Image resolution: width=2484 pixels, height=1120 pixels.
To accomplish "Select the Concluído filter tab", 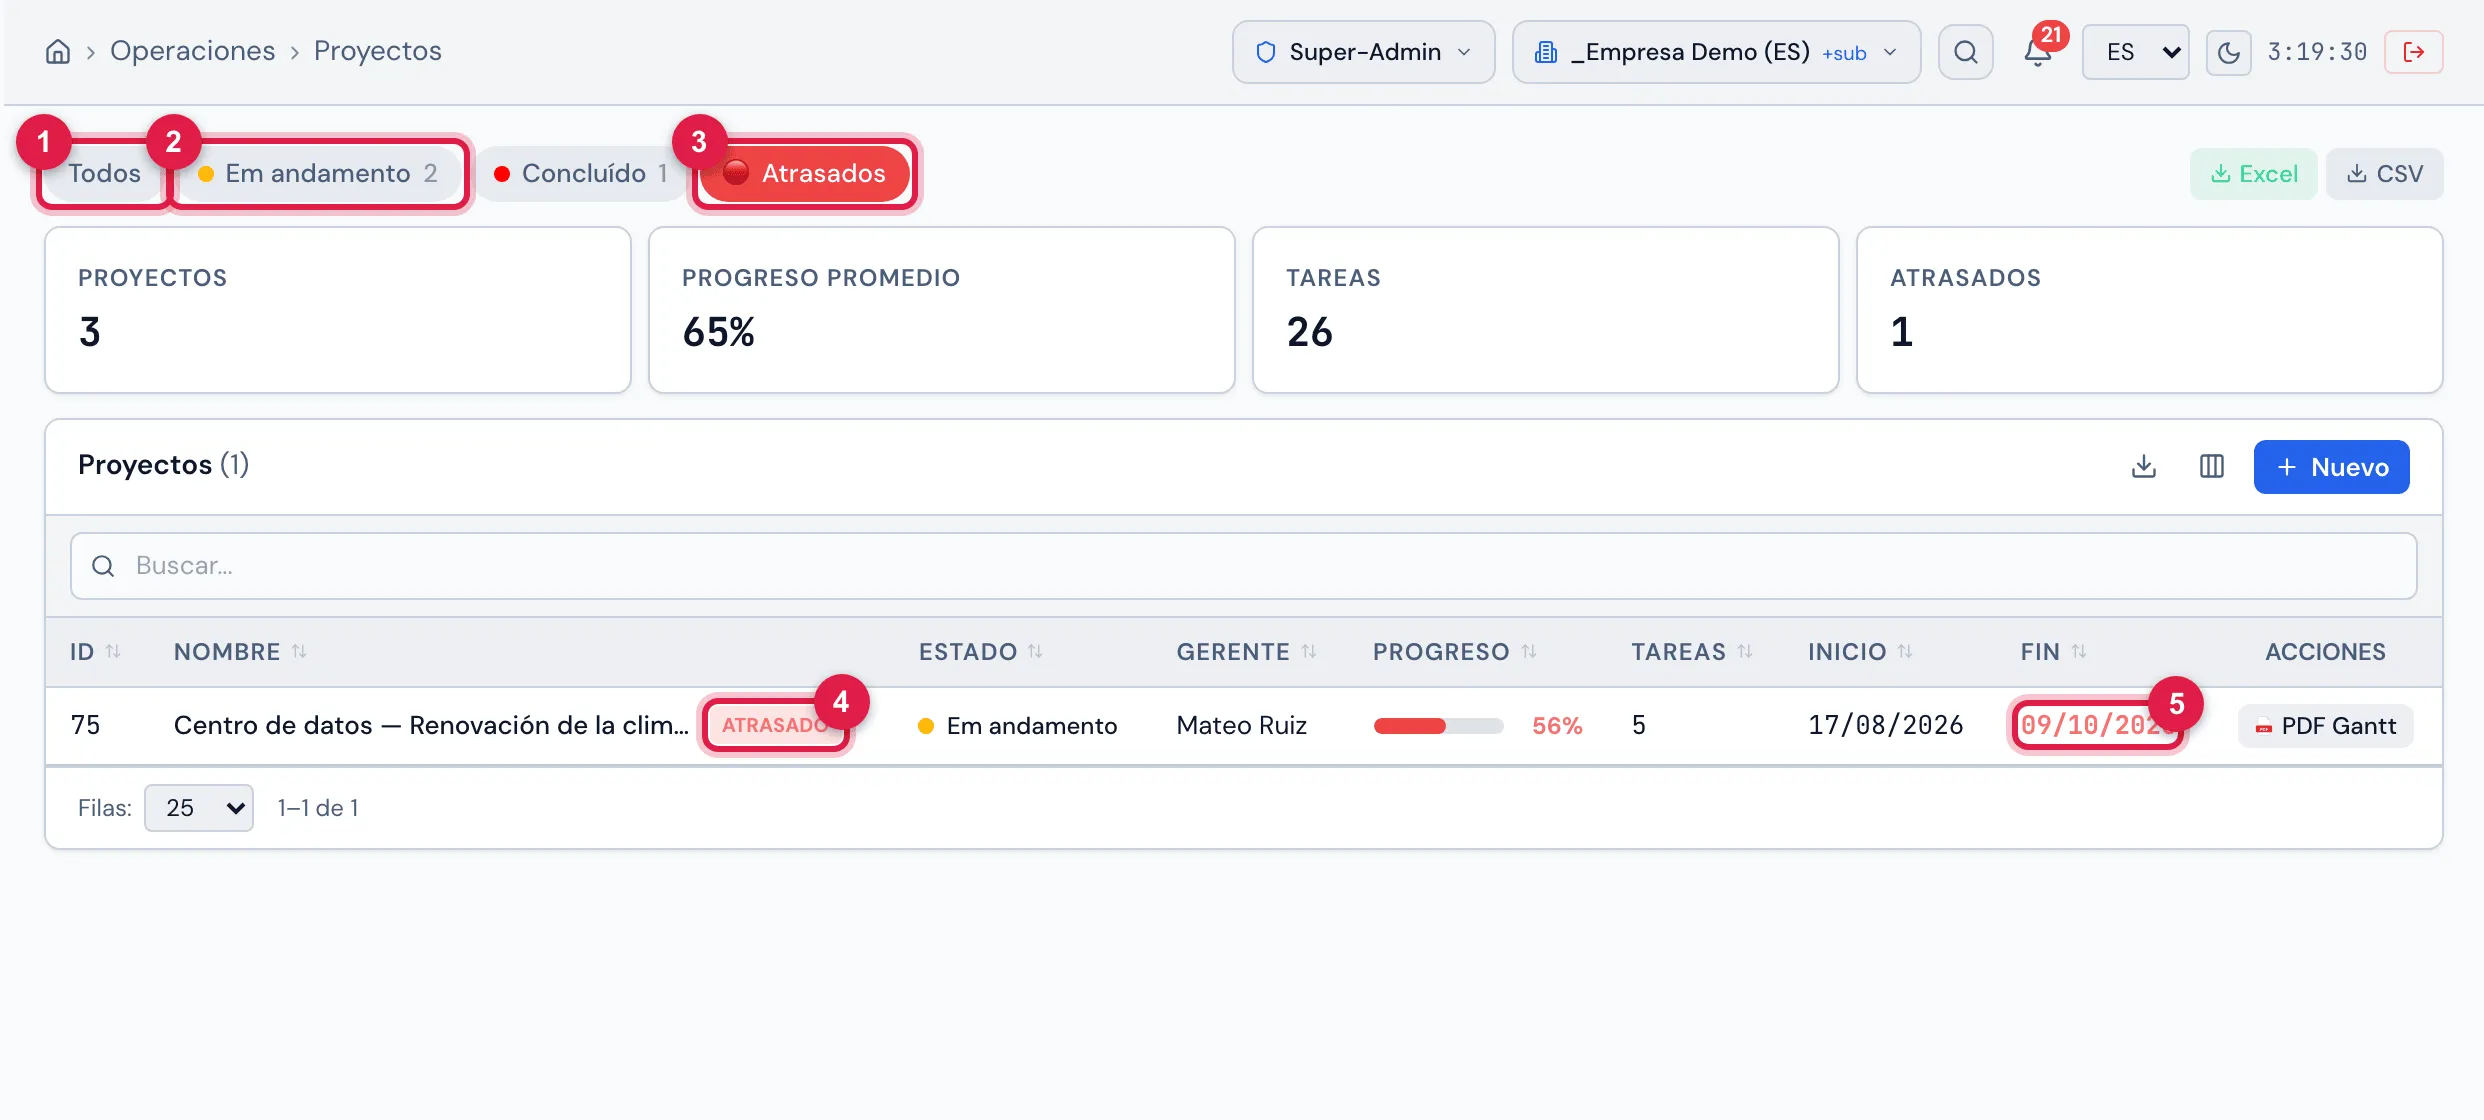I will point(581,173).
